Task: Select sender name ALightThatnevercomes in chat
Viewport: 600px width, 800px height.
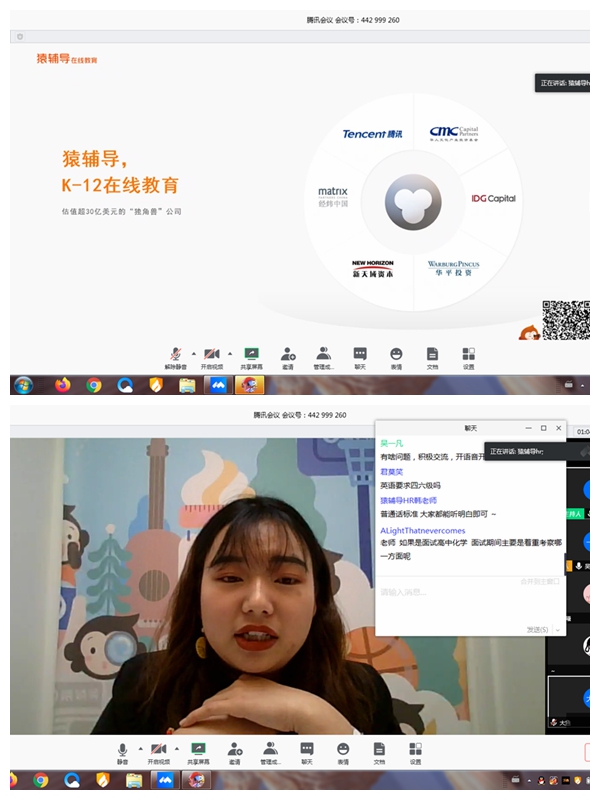Action: point(422,531)
